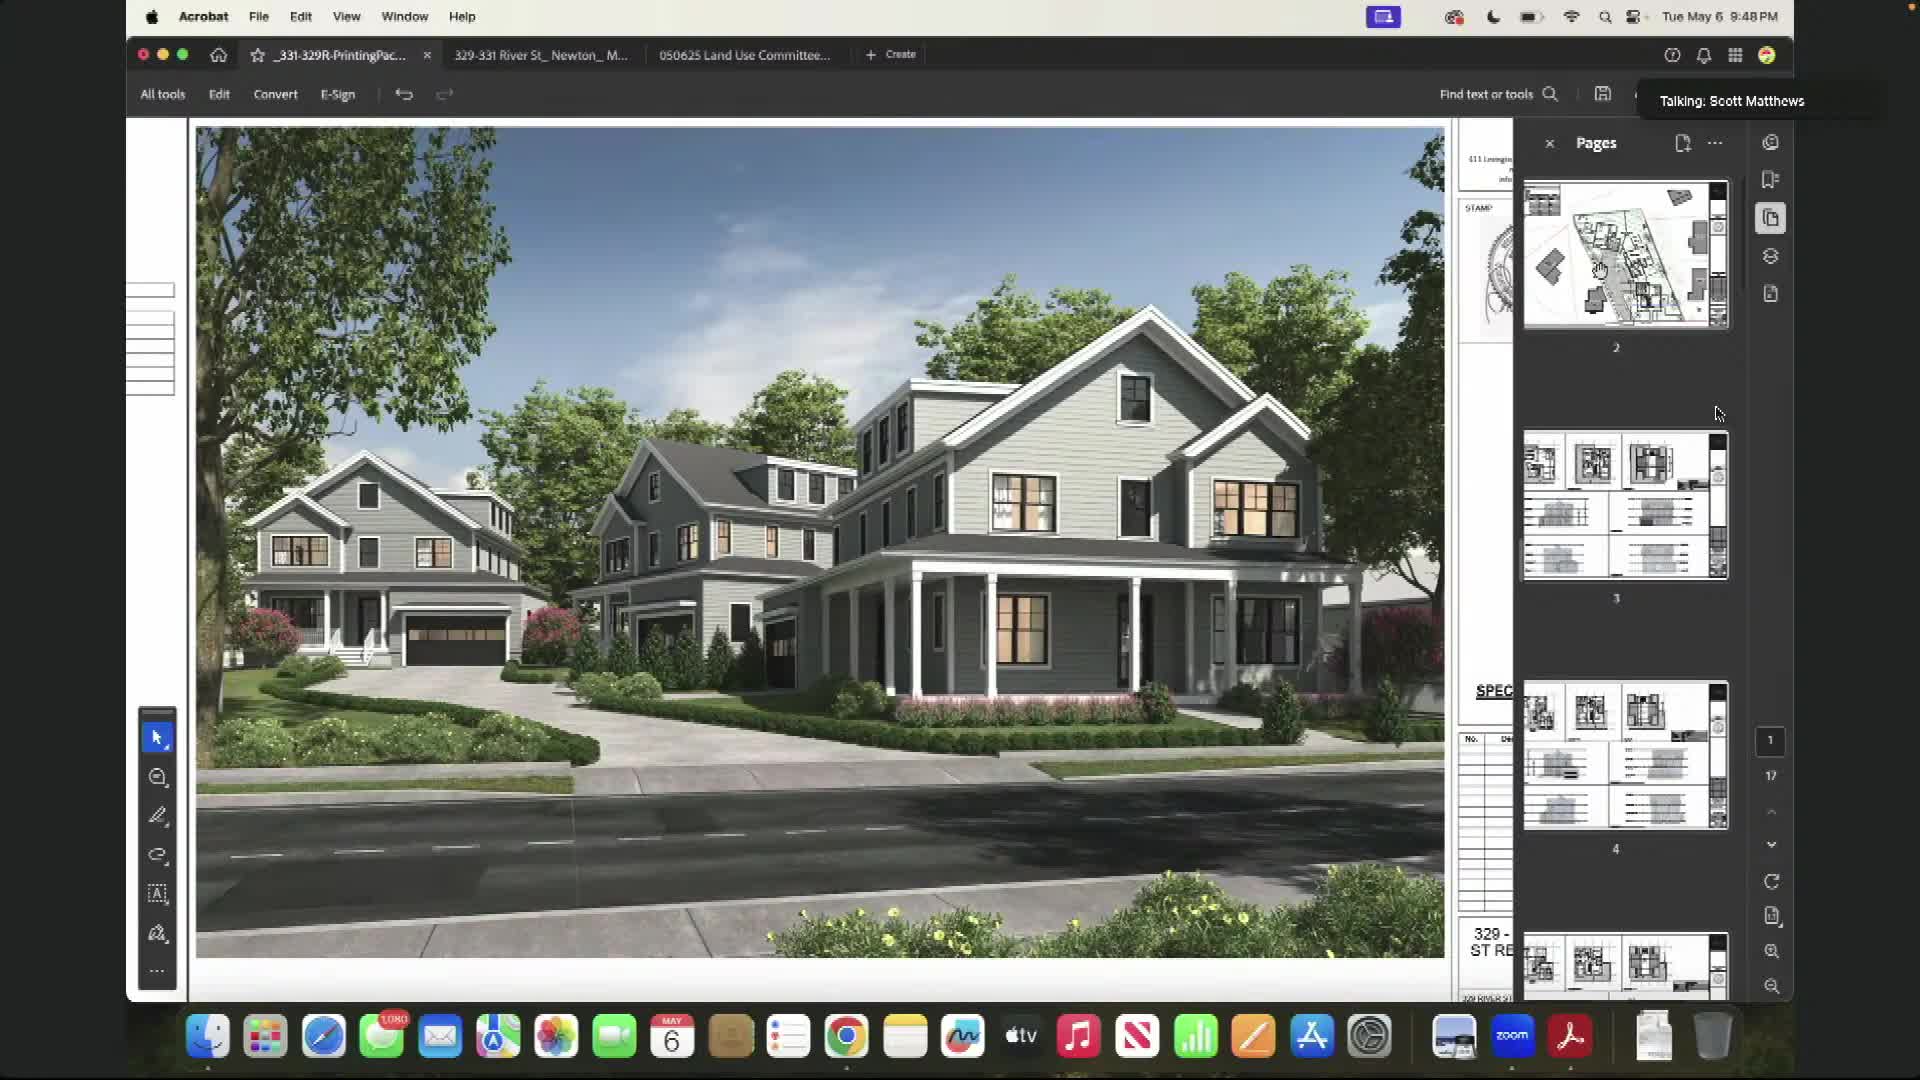
Task: Select the arrow selection tool
Action: [x=157, y=738]
